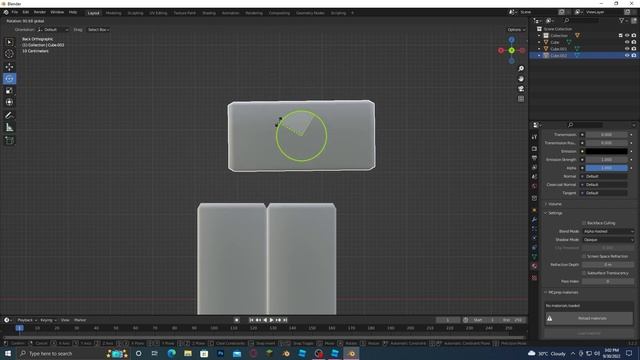Image resolution: width=640 pixels, height=360 pixels.
Task: Open the Shadow Mode dropdown
Action: [608, 240]
